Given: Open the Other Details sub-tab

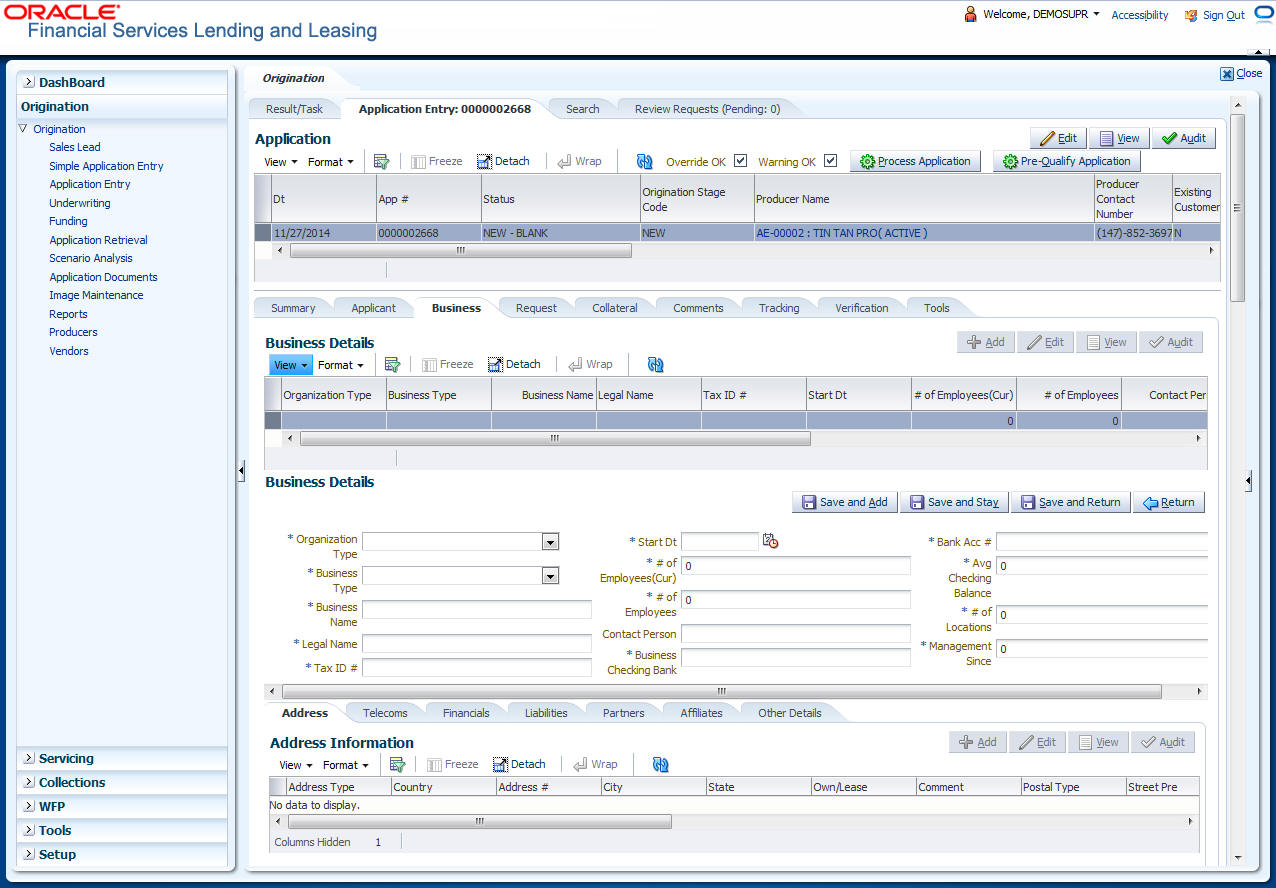Looking at the screenshot, I should [789, 713].
